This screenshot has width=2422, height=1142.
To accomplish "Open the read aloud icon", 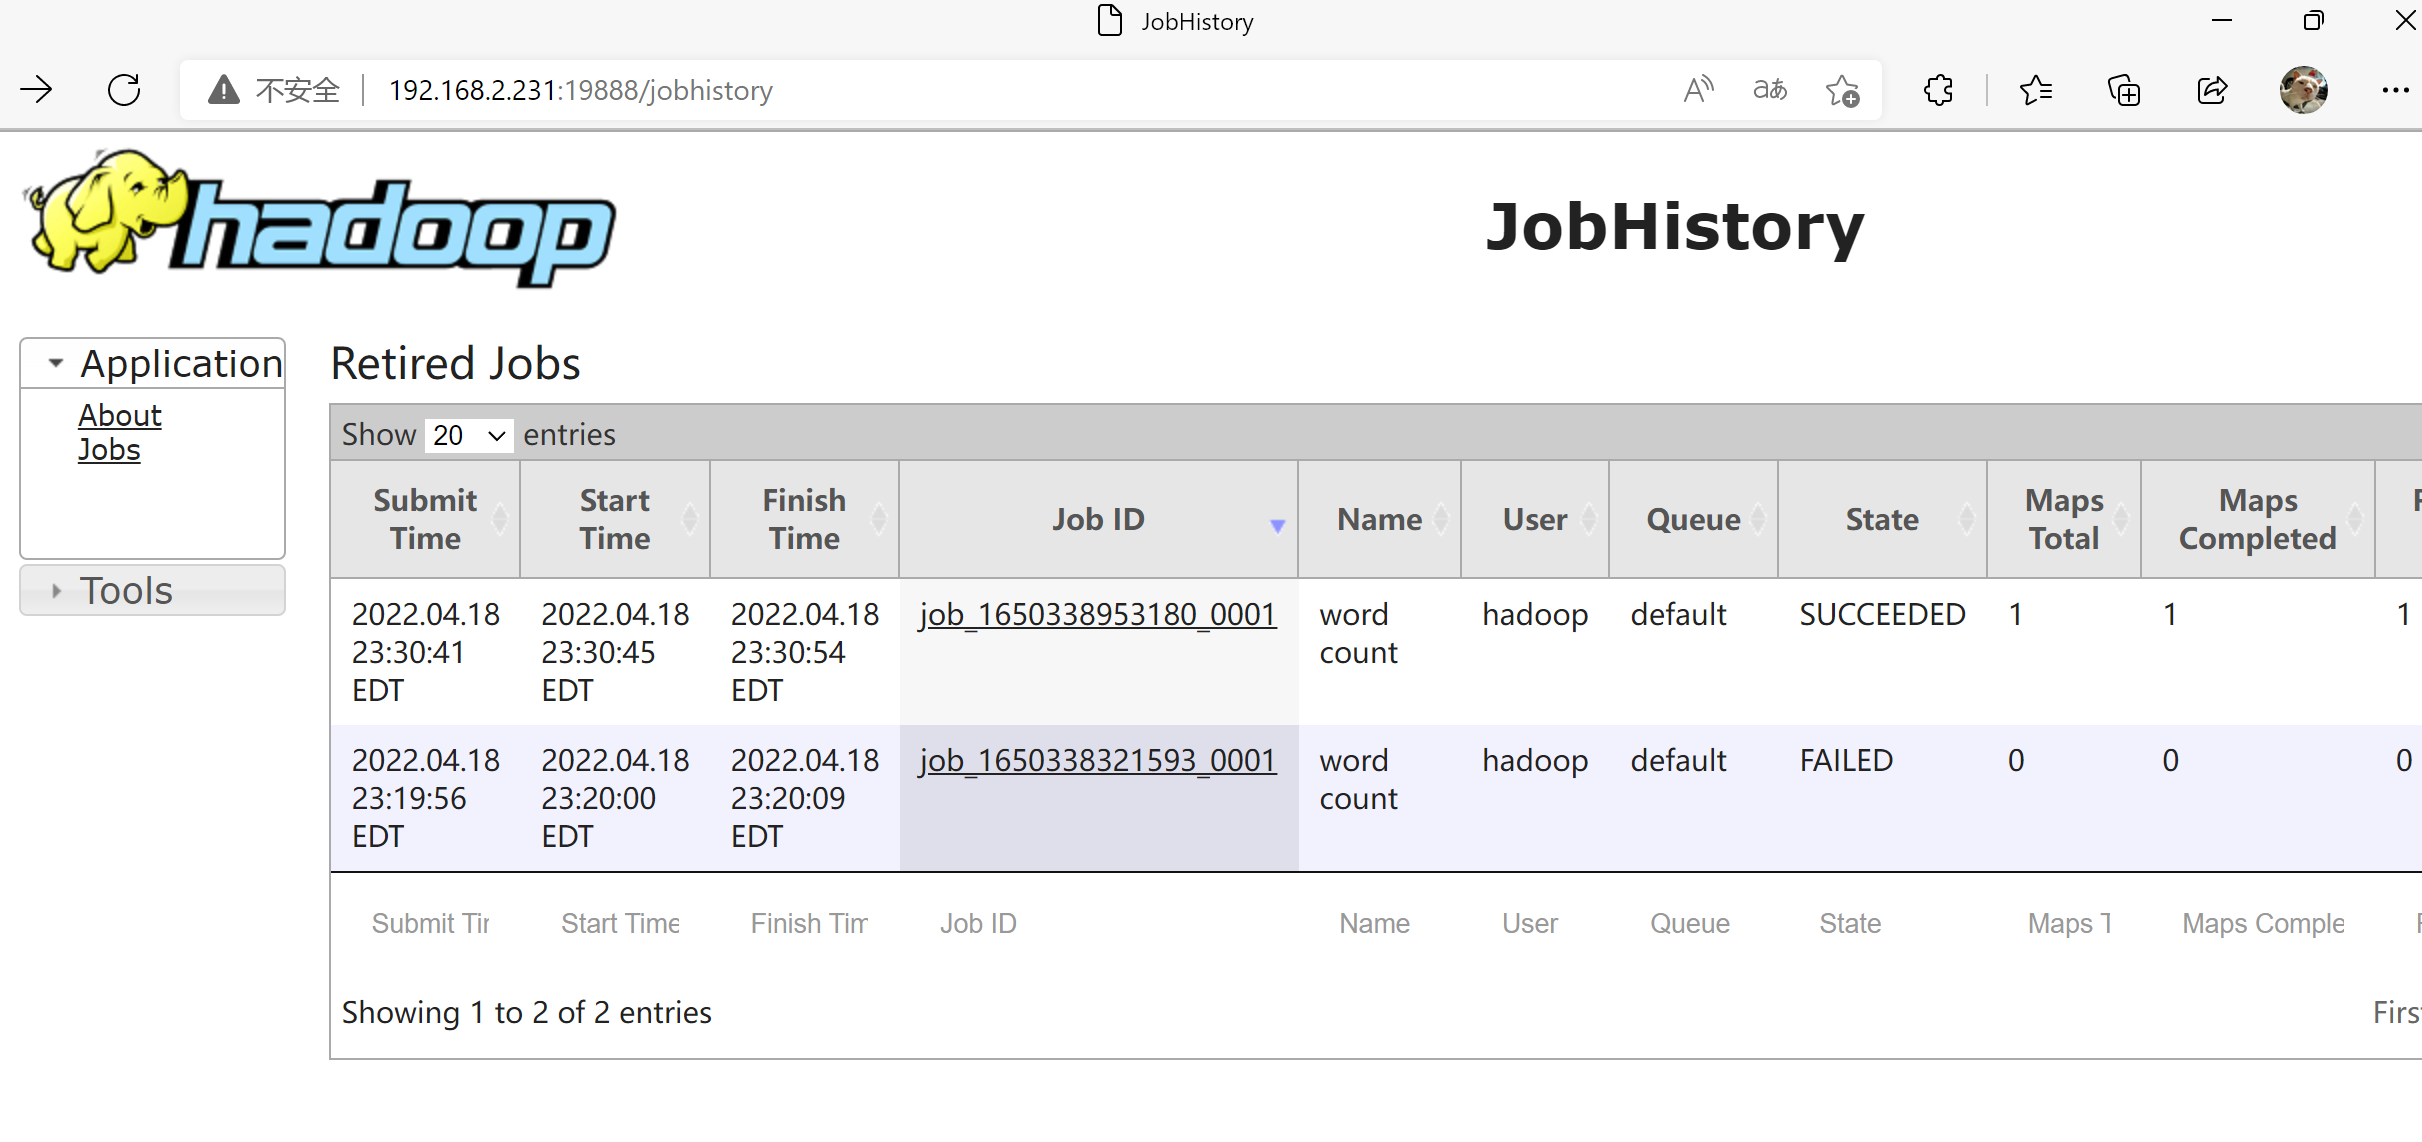I will (1698, 90).
